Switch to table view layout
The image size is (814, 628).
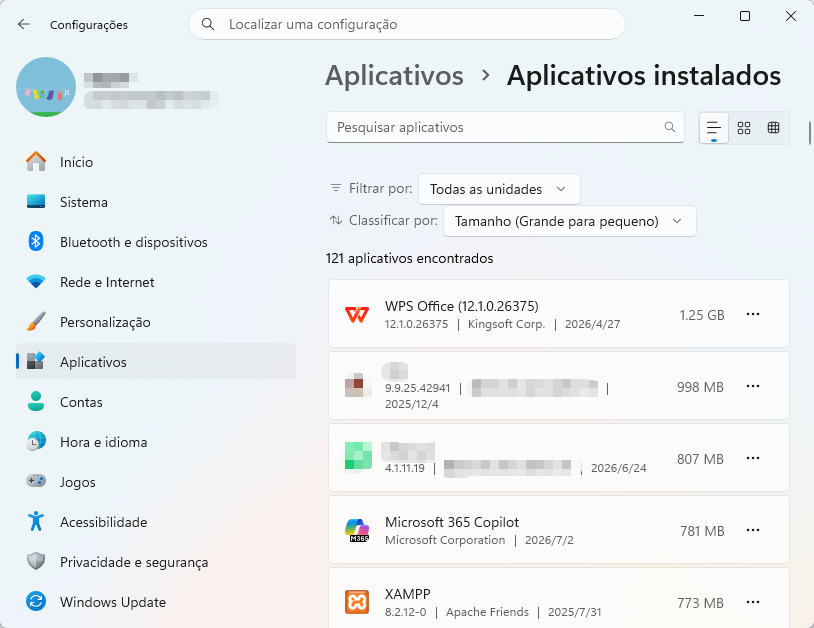[x=774, y=128]
